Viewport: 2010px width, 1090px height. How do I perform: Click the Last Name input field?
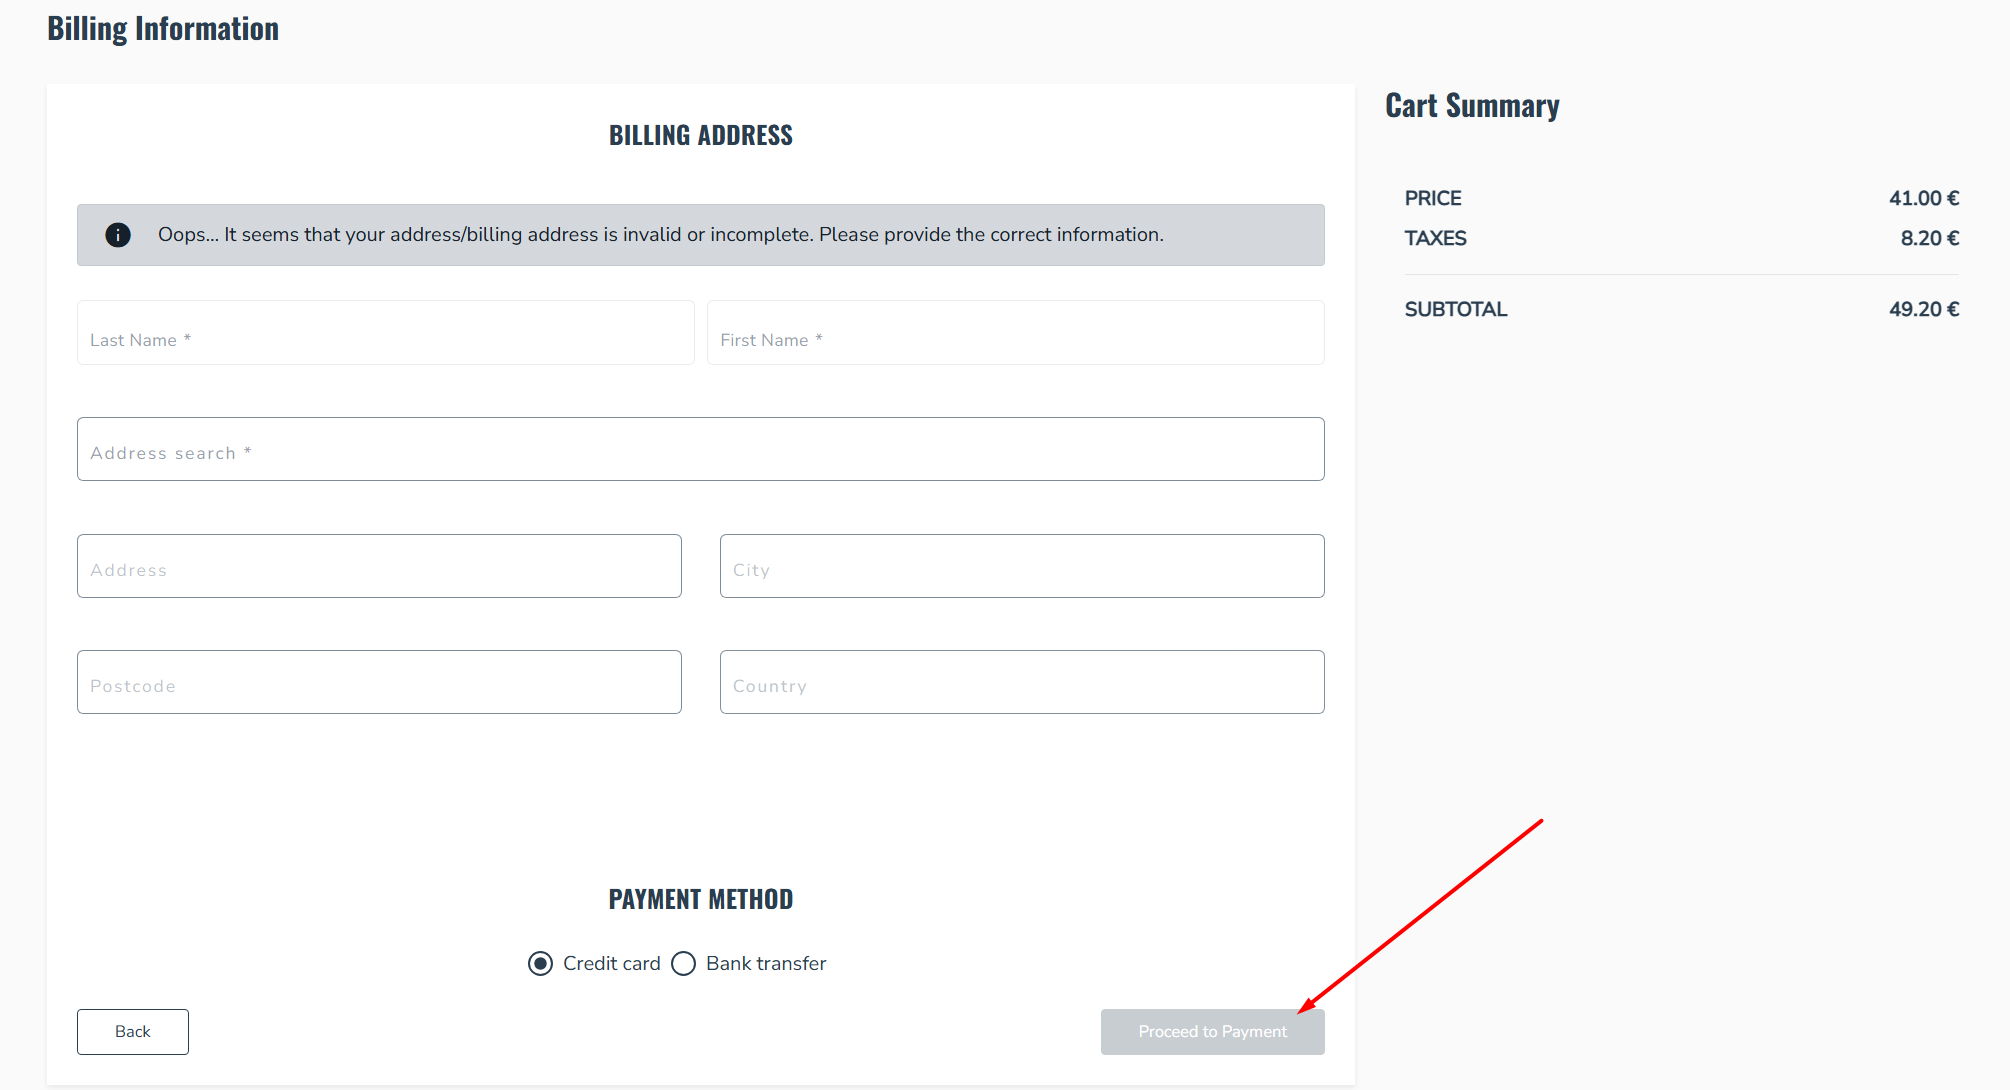[x=386, y=333]
